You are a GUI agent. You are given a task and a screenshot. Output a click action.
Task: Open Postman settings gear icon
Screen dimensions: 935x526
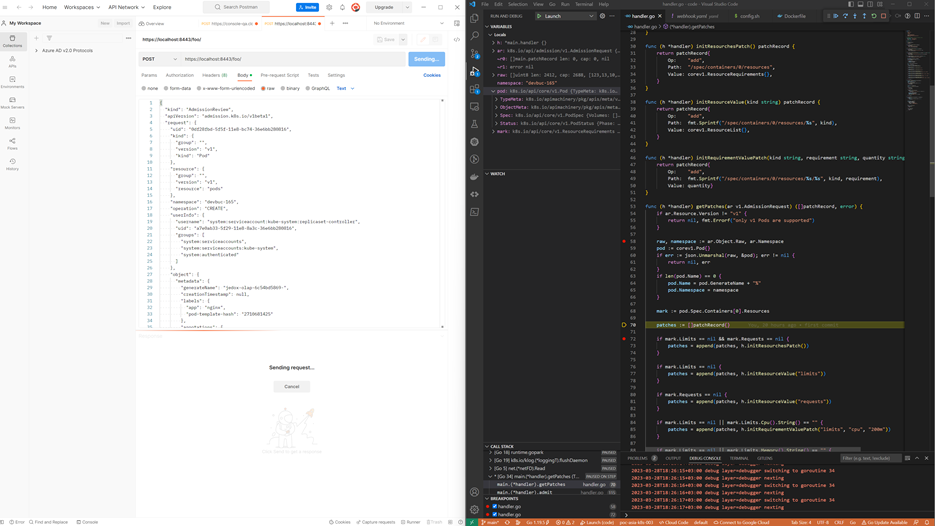pos(329,7)
